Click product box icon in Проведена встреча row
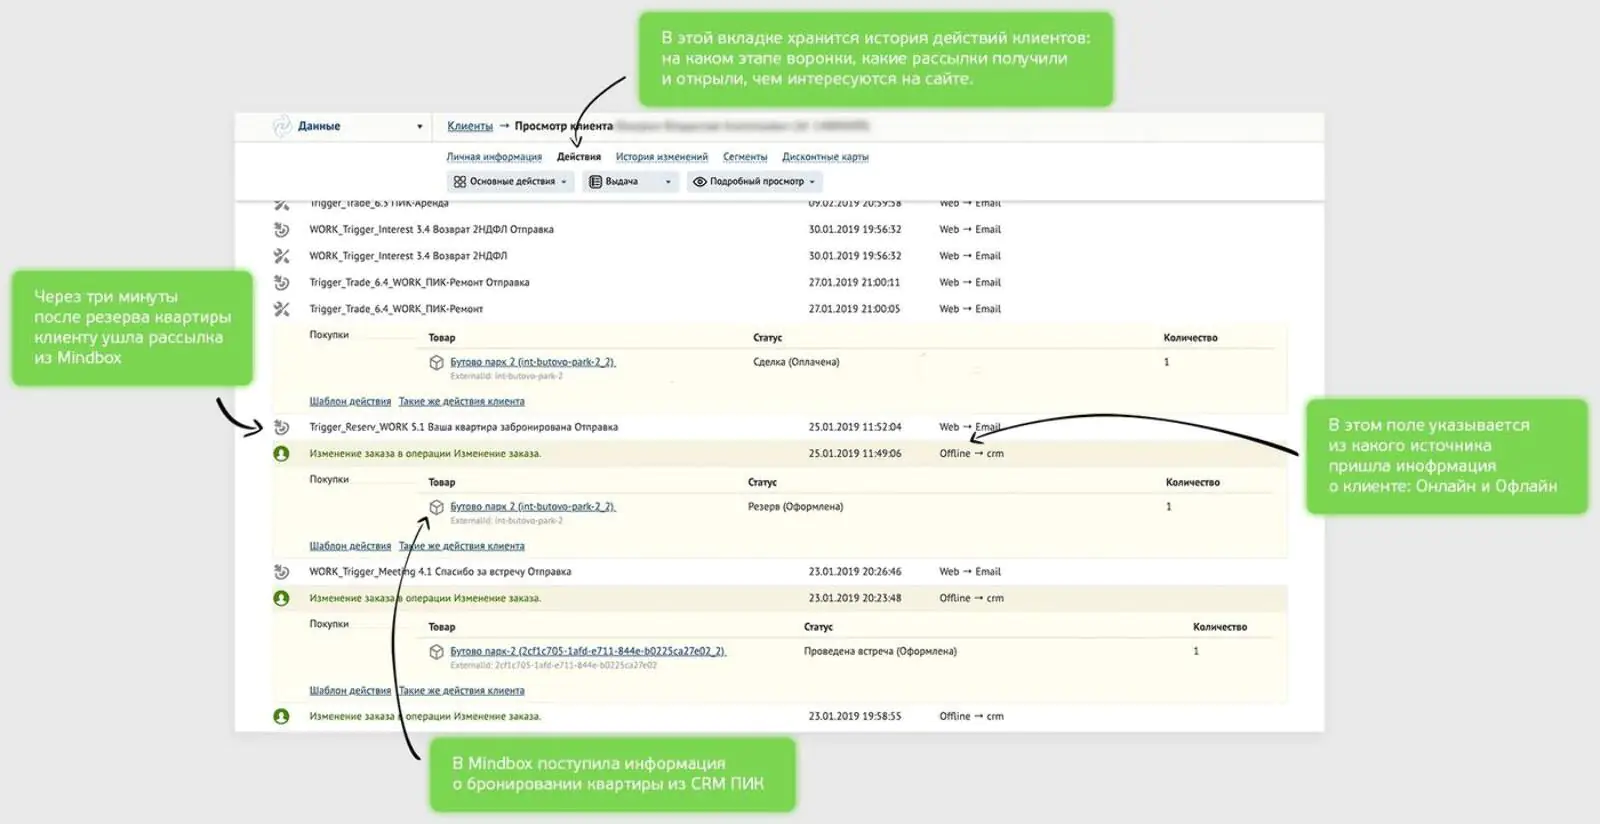The image size is (1600, 824). coord(436,652)
